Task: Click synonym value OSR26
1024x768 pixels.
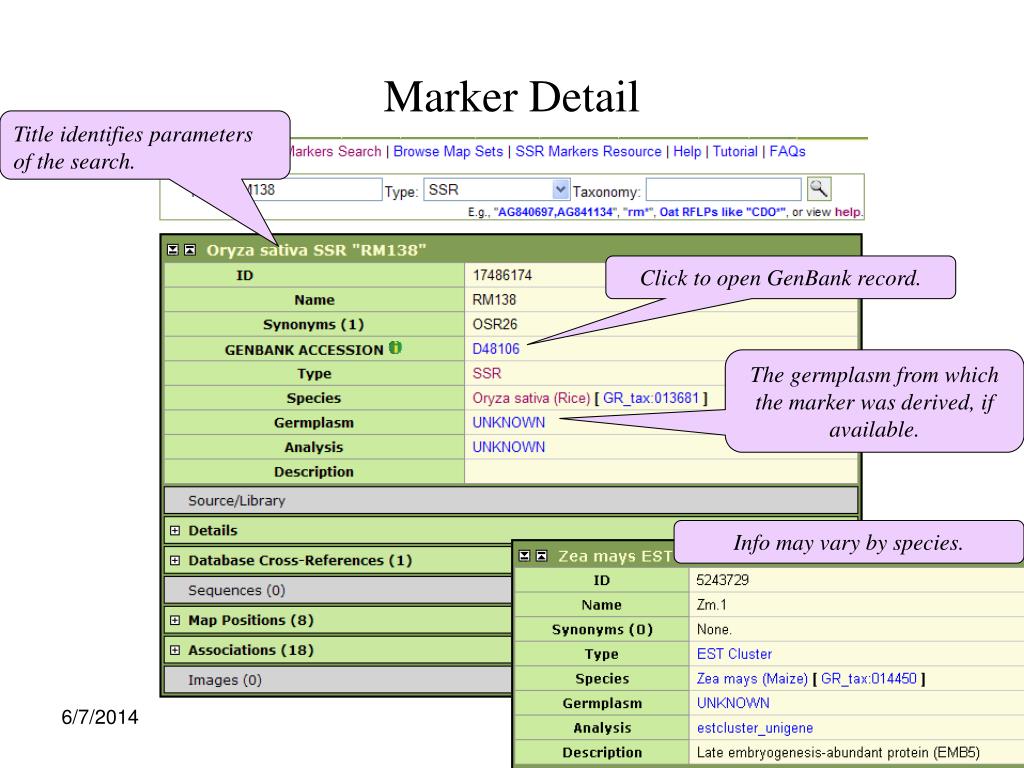Action: coord(495,325)
